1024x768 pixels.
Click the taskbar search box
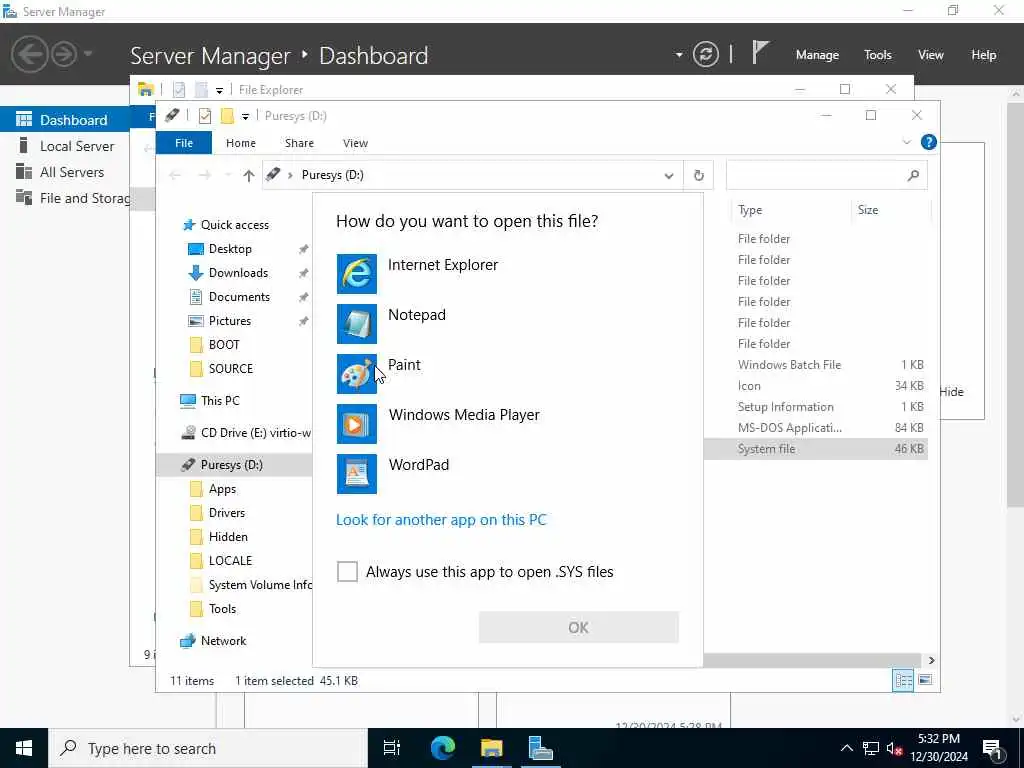[208, 748]
